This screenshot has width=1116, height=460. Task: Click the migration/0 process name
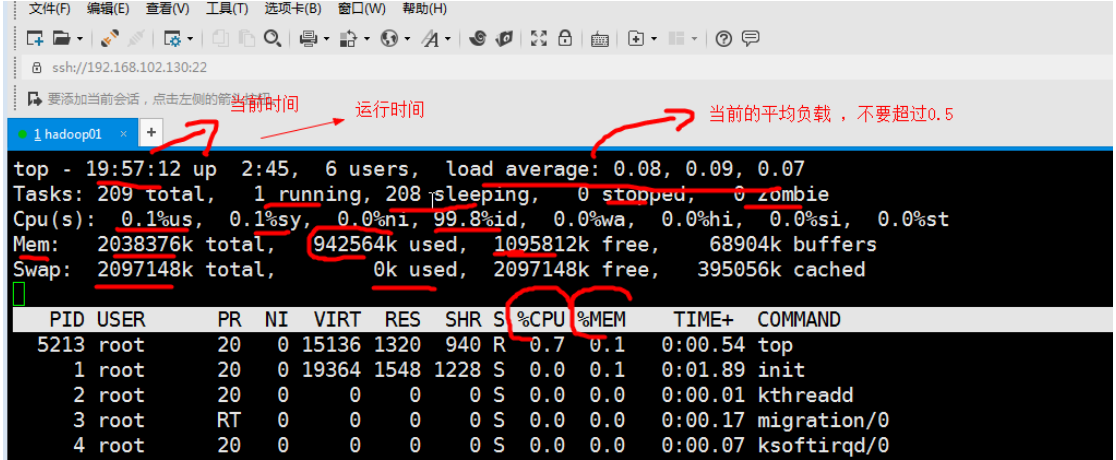tap(823, 420)
